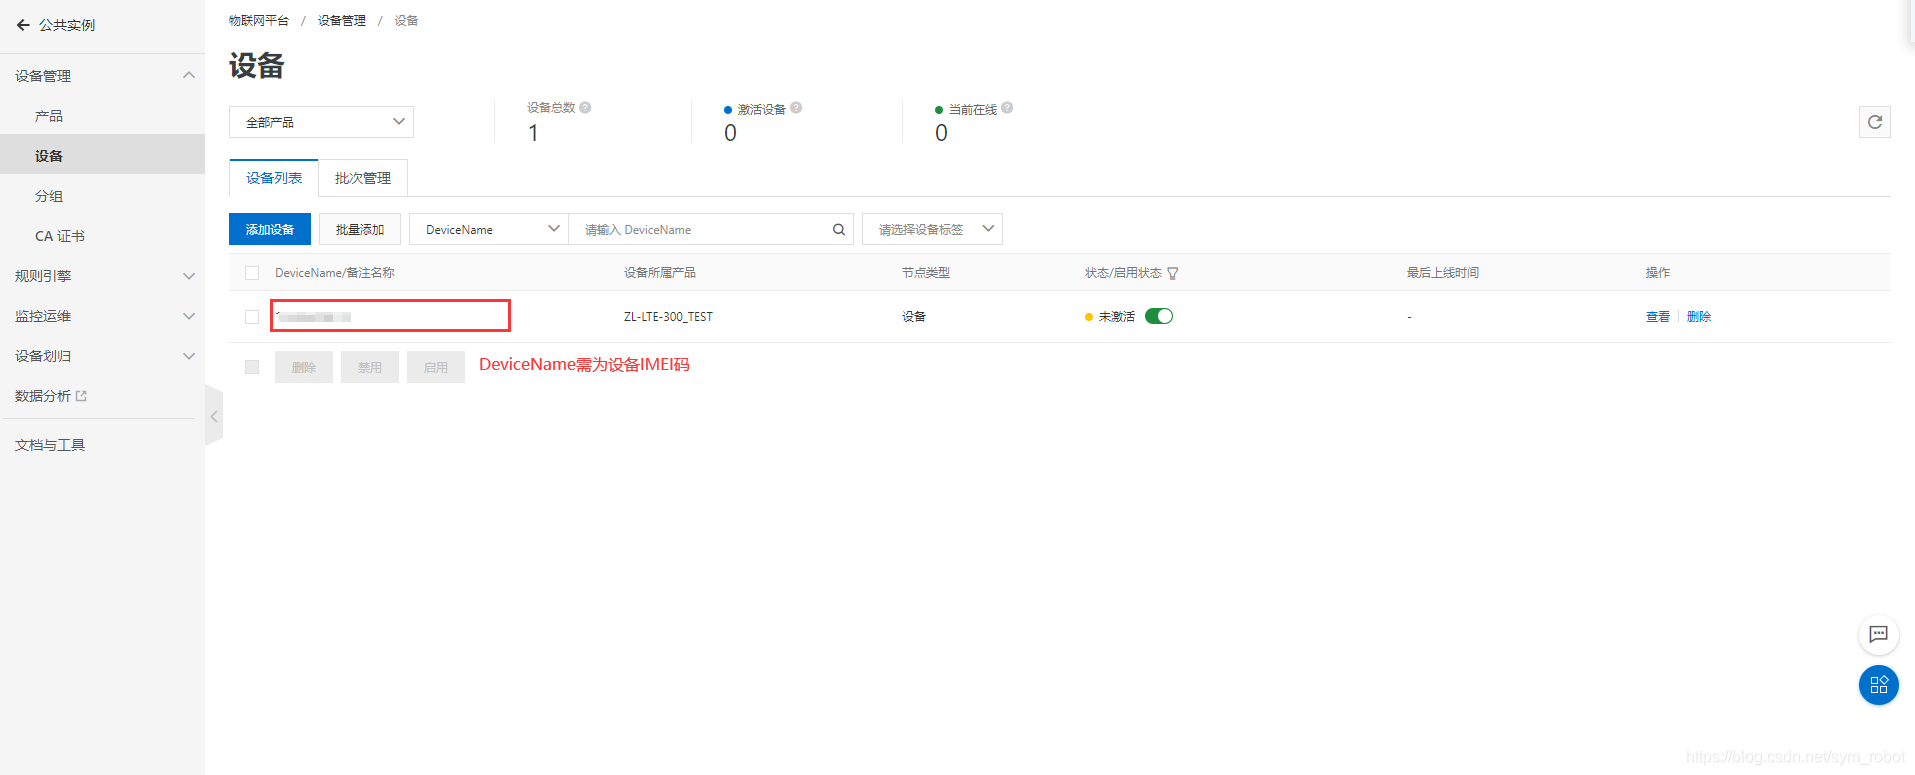The width and height of the screenshot is (1915, 775).
Task: Click the disabled 启用 button
Action: click(436, 367)
